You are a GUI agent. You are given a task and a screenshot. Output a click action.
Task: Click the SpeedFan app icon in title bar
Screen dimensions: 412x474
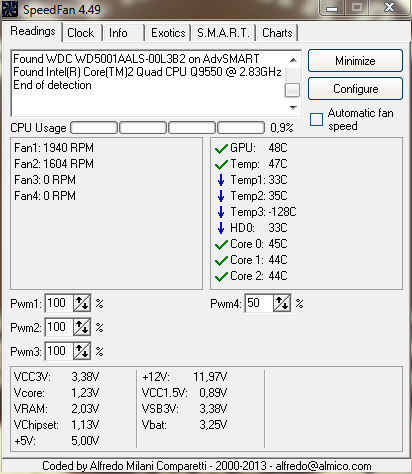(10, 9)
